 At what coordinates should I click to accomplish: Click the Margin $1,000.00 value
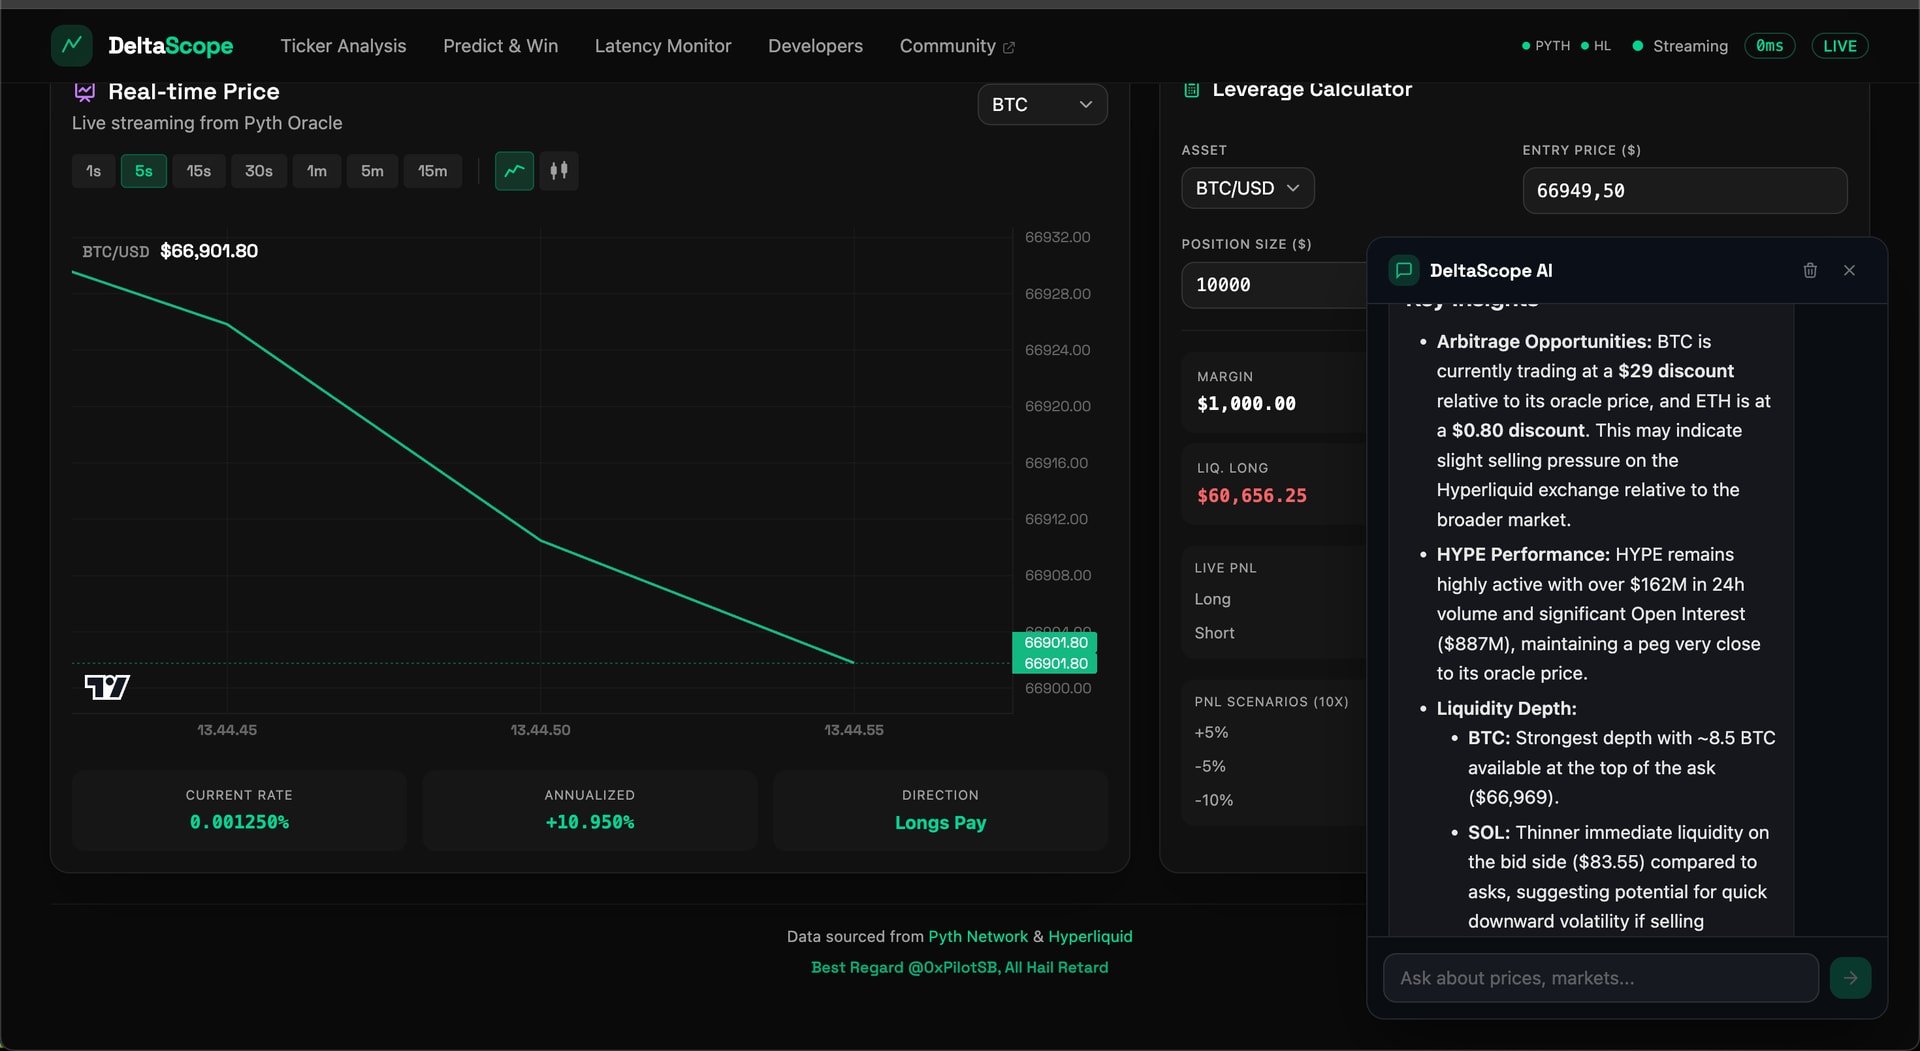[x=1246, y=404]
